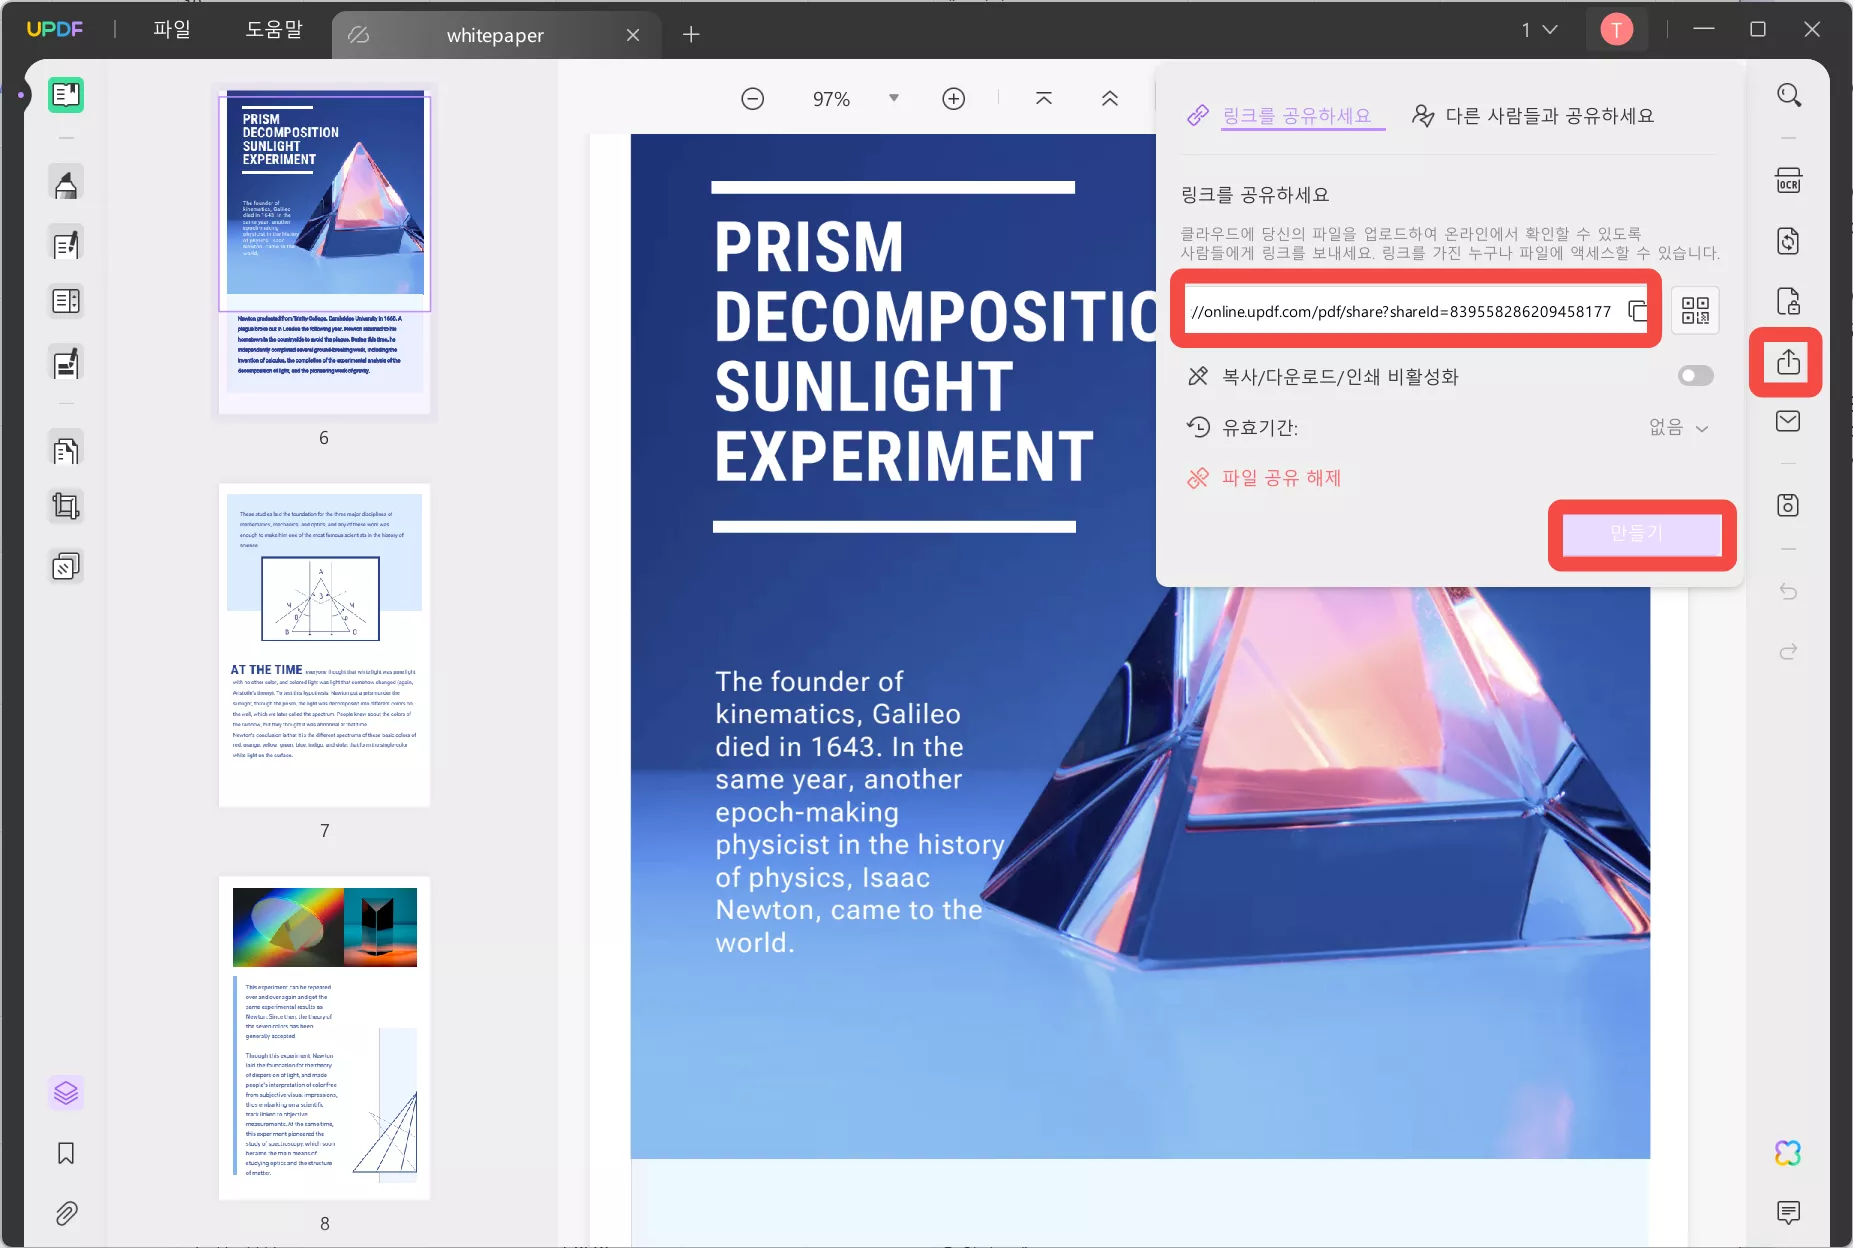Expand the open-tabs count dropdown
The width and height of the screenshot is (1853, 1248).
click(x=1540, y=30)
